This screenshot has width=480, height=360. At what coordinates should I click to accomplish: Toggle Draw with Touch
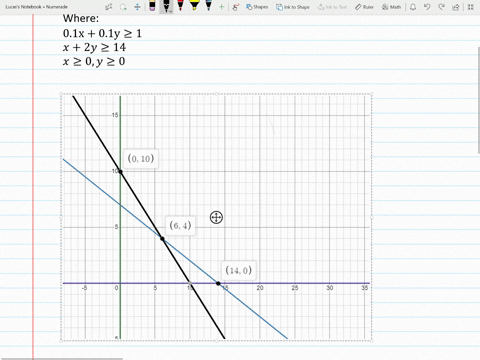tap(236, 7)
